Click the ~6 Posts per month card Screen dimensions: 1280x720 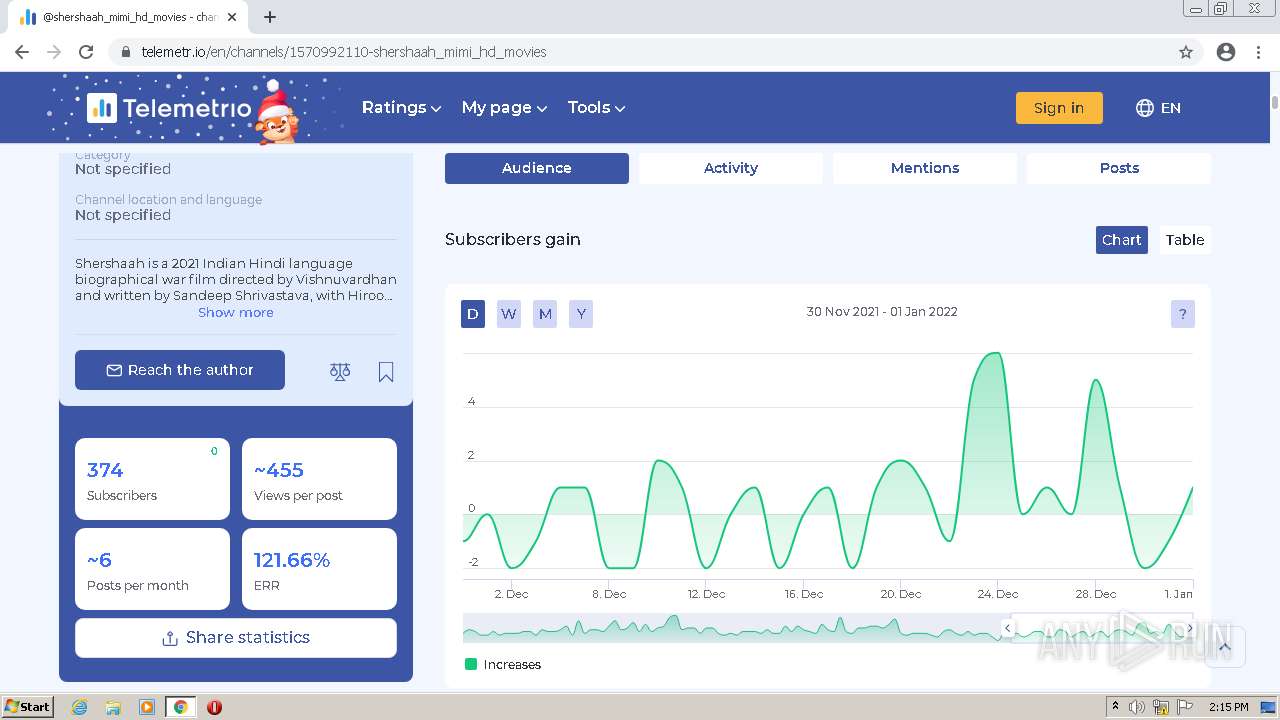pyautogui.click(x=152, y=569)
